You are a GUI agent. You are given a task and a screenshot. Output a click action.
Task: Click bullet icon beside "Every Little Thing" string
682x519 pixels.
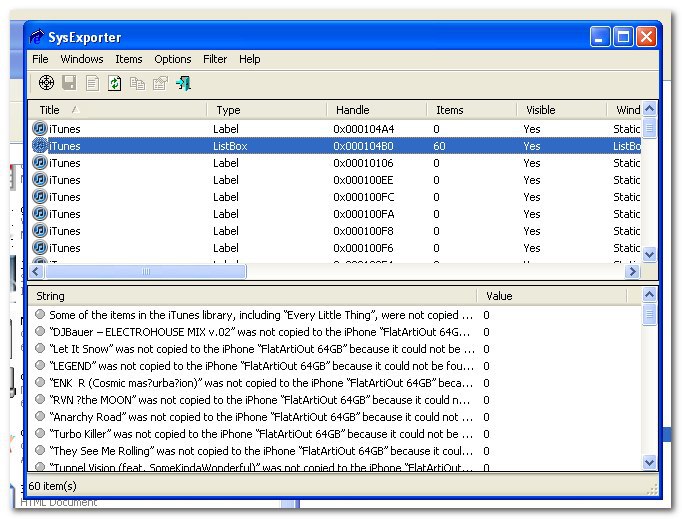pos(40,314)
